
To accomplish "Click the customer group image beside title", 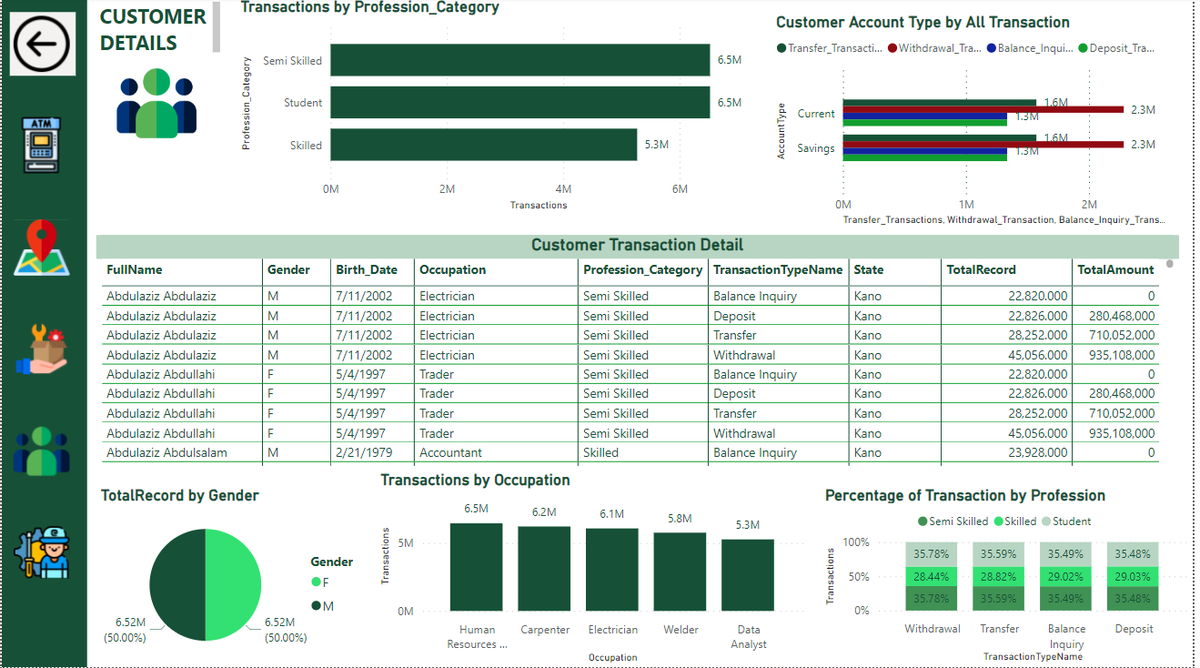I will tap(157, 103).
